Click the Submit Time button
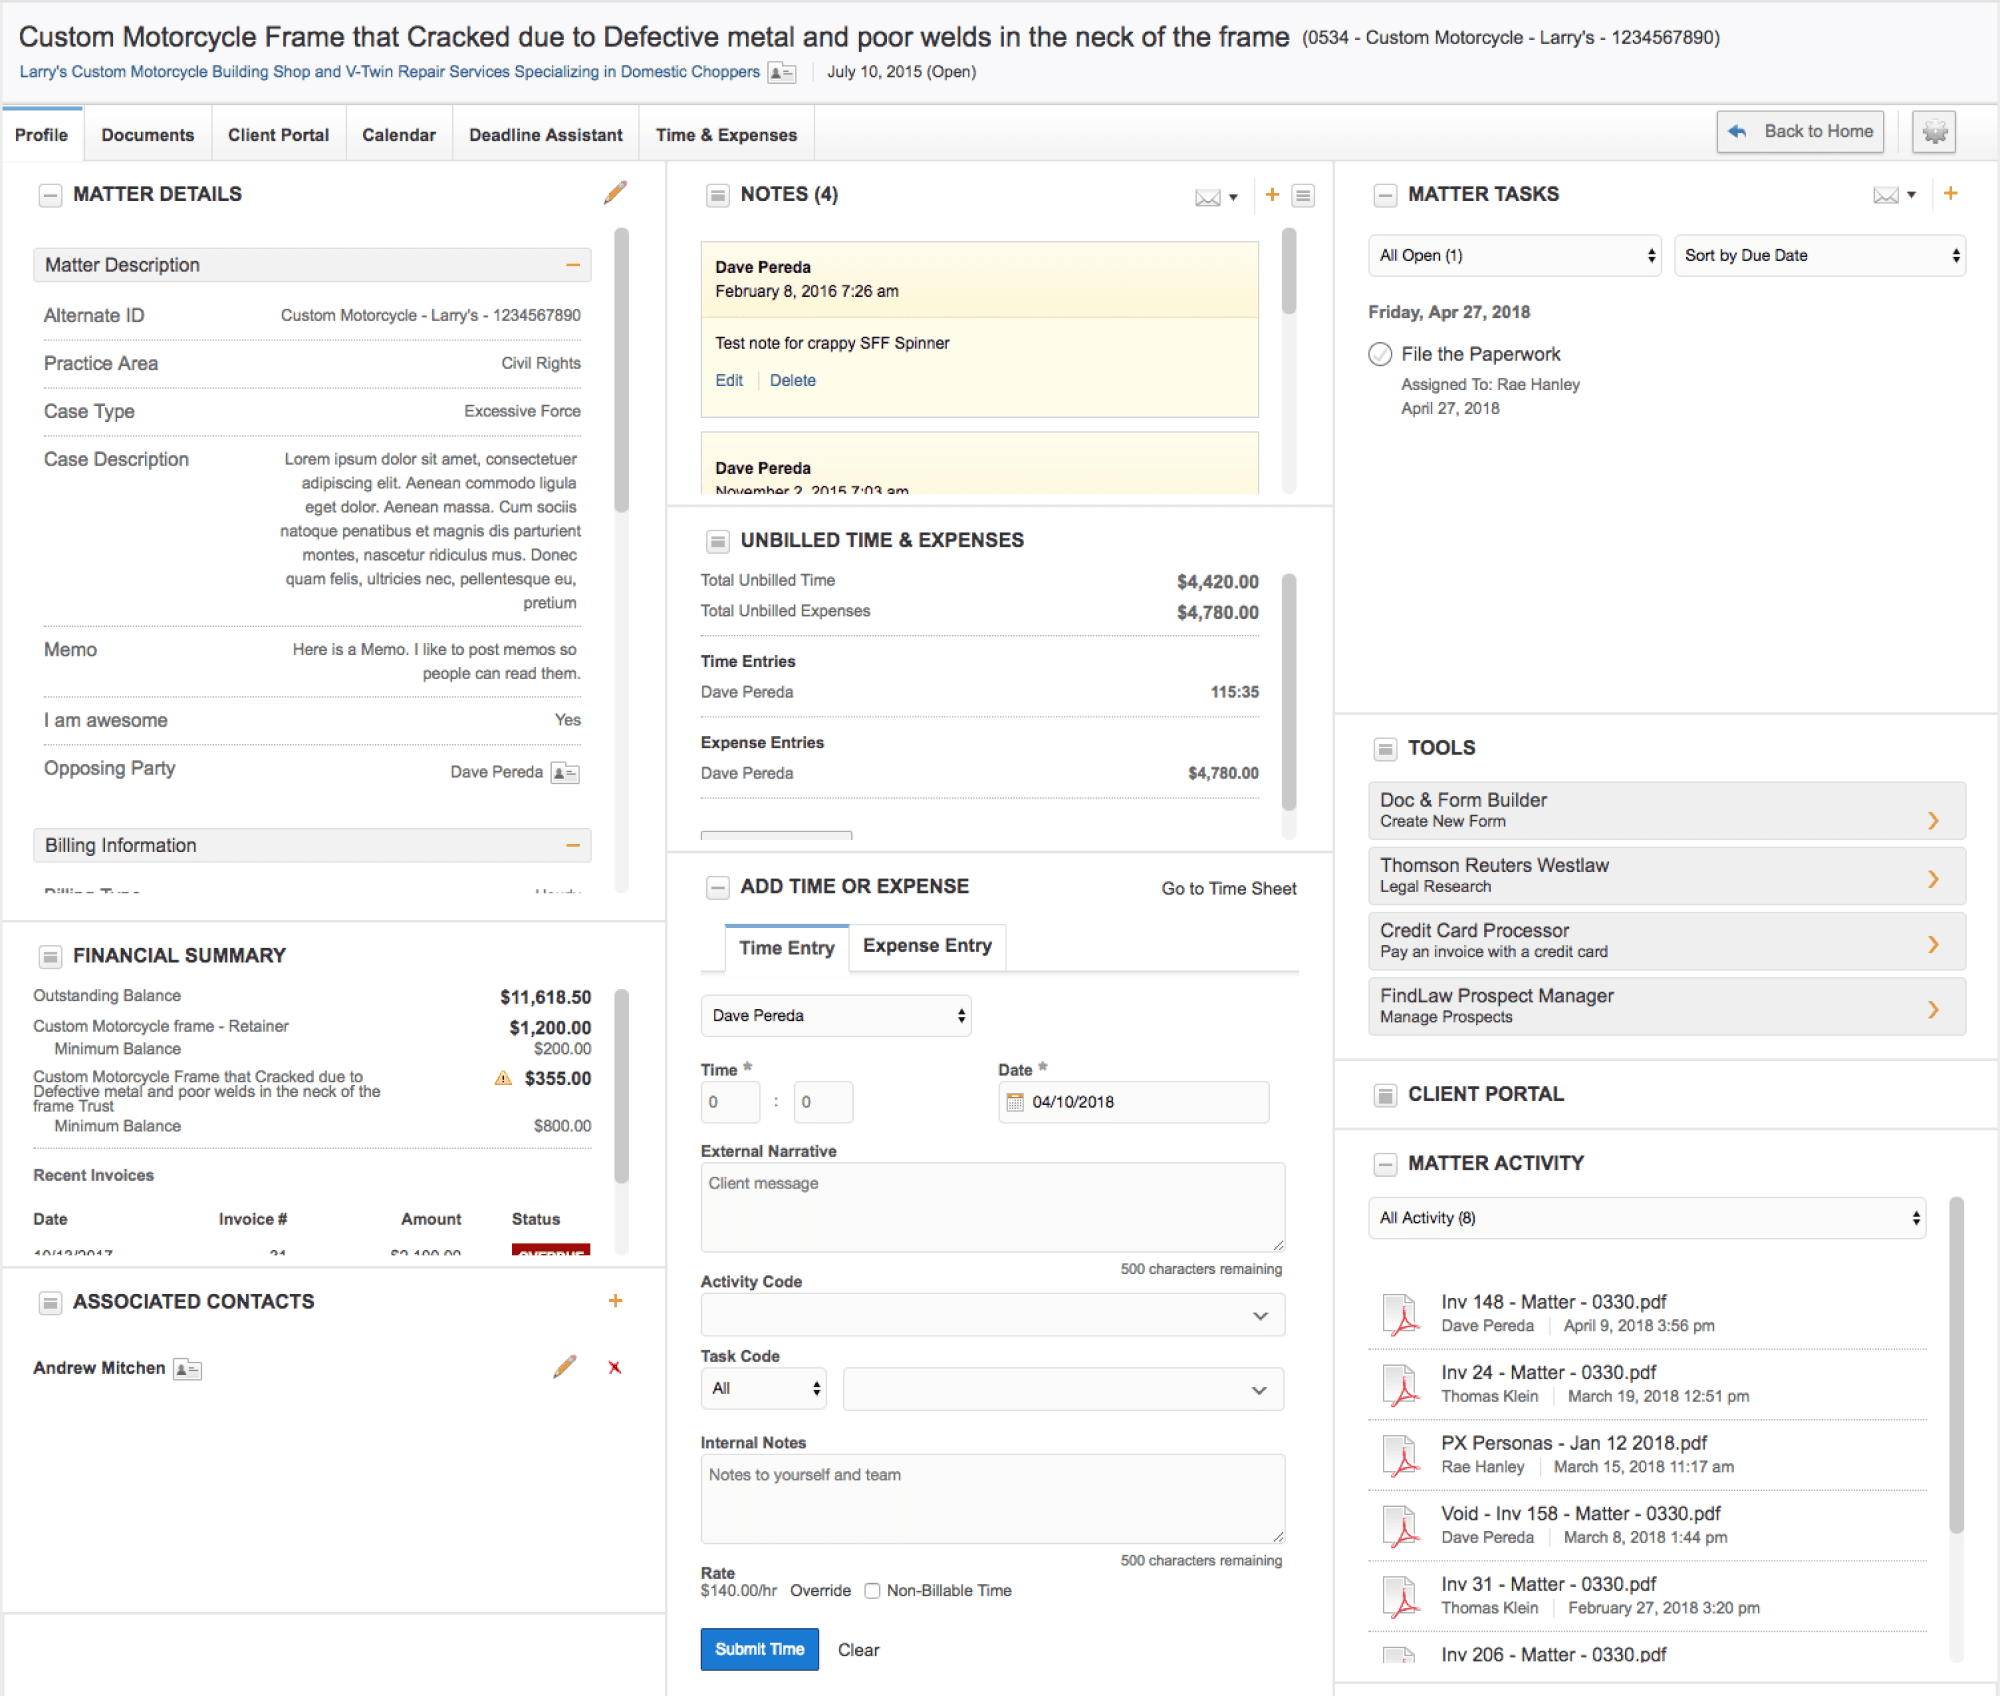 click(759, 1649)
